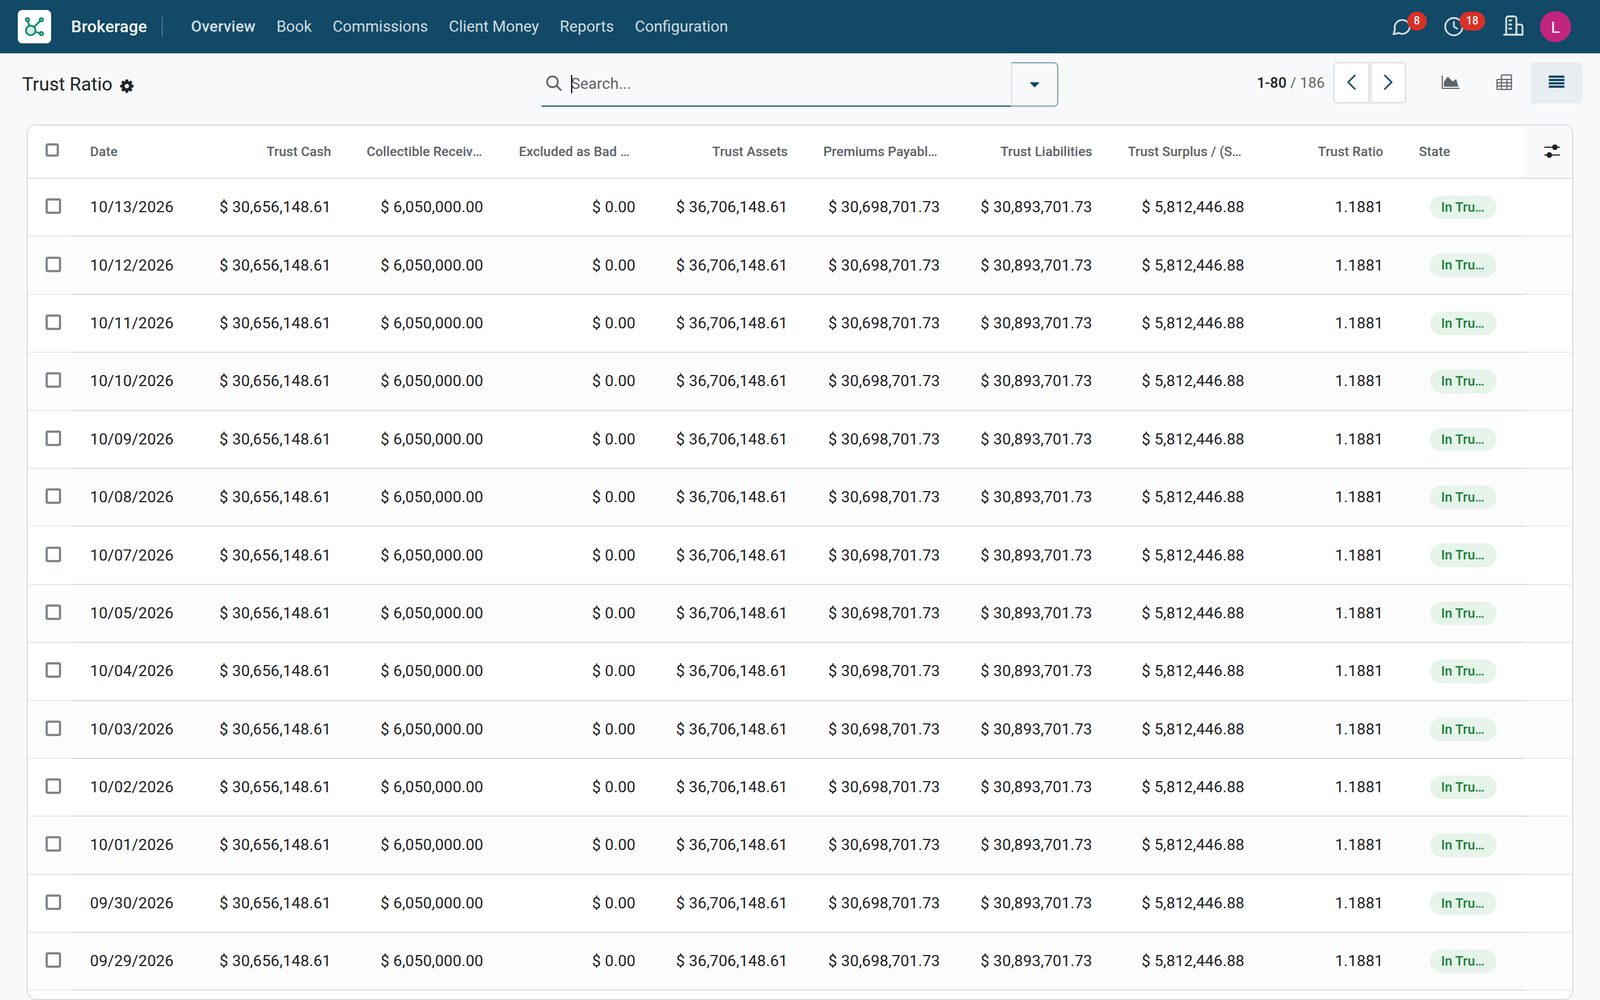Viewport: 1600px width, 1000px height.
Task: Select the 10/08/2026 row checkbox
Action: pos(53,496)
